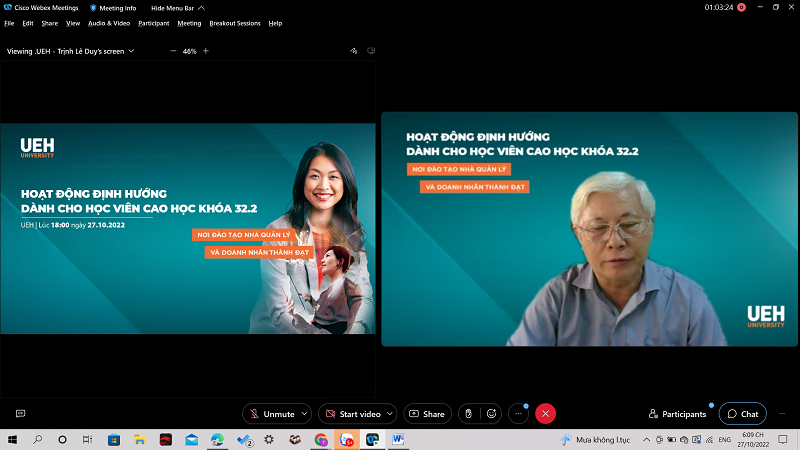Raise hand with the hand icon
The image size is (800, 450).
coord(468,414)
